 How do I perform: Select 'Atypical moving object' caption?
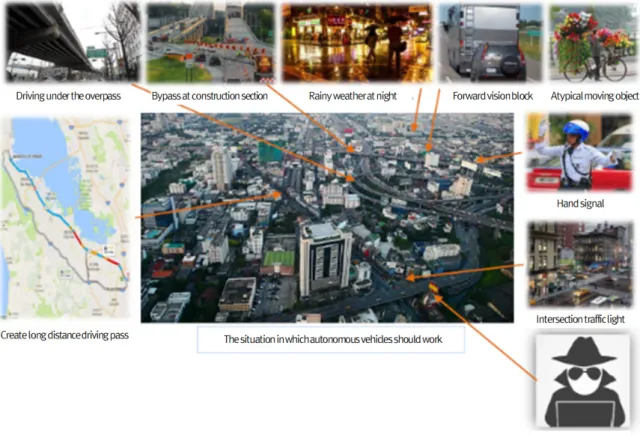[x=595, y=96]
